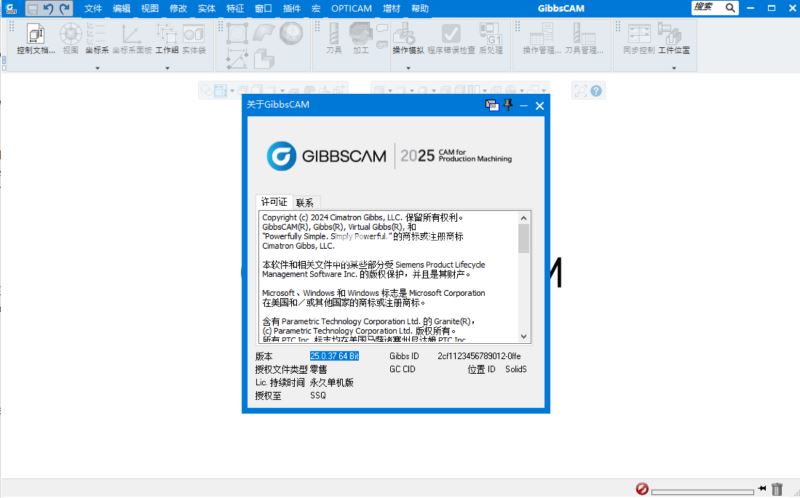Select the curved surface elbow icon

tap(264, 34)
